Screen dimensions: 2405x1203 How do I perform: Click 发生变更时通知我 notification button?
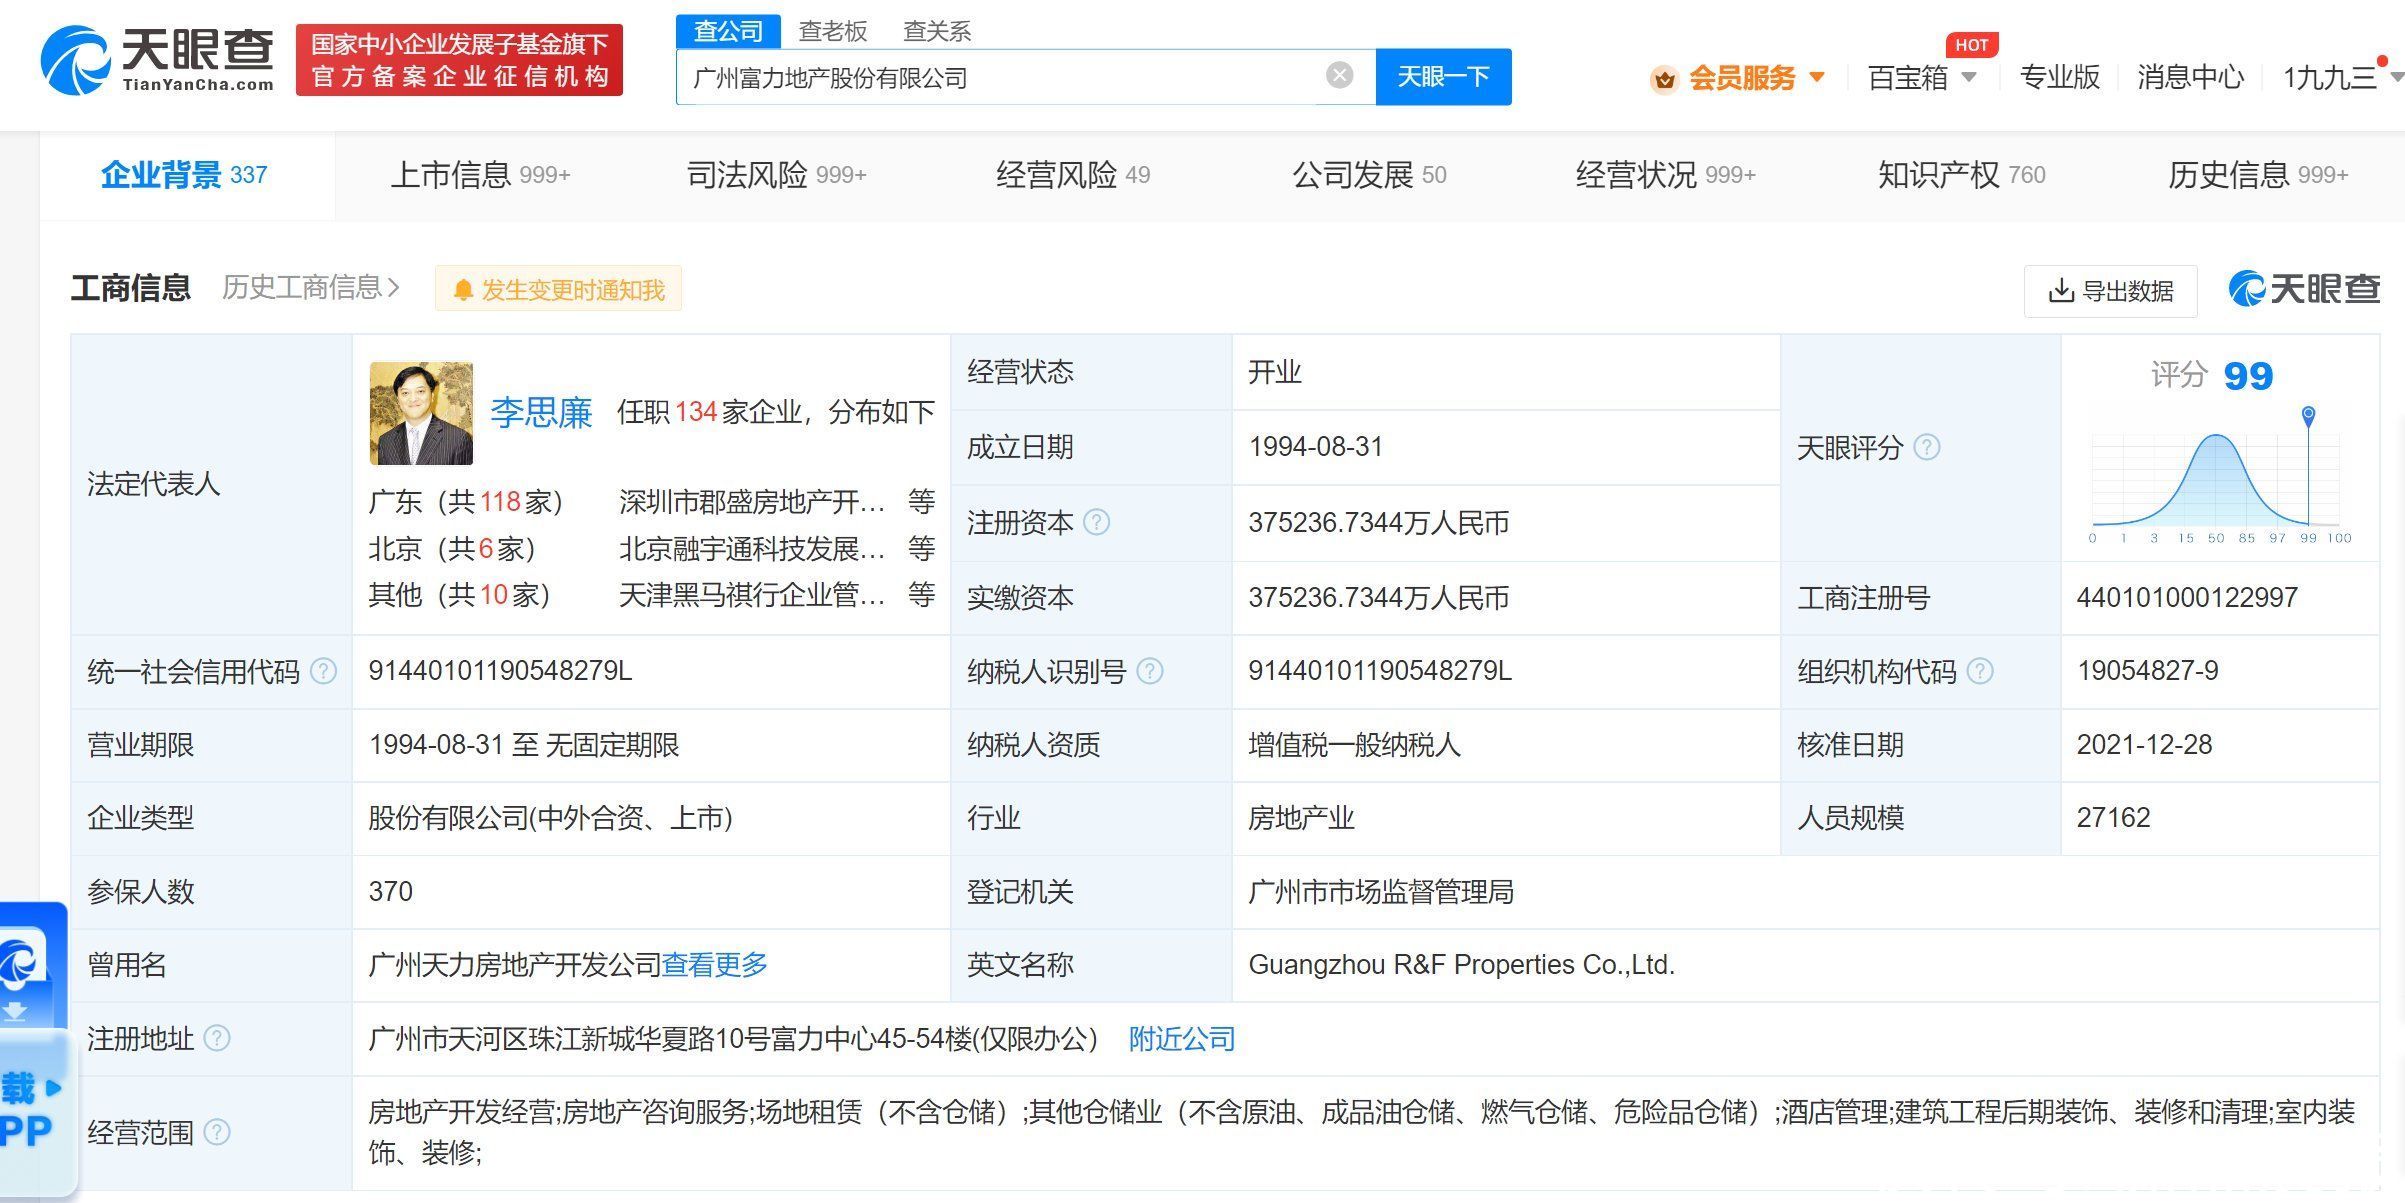558,289
